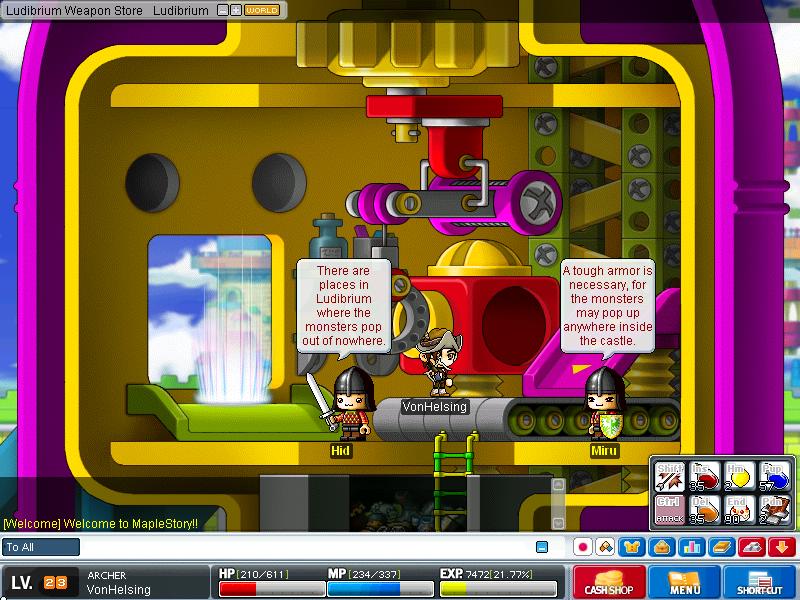
Task: Toggle quick slot with down arrow
Action: tap(782, 547)
